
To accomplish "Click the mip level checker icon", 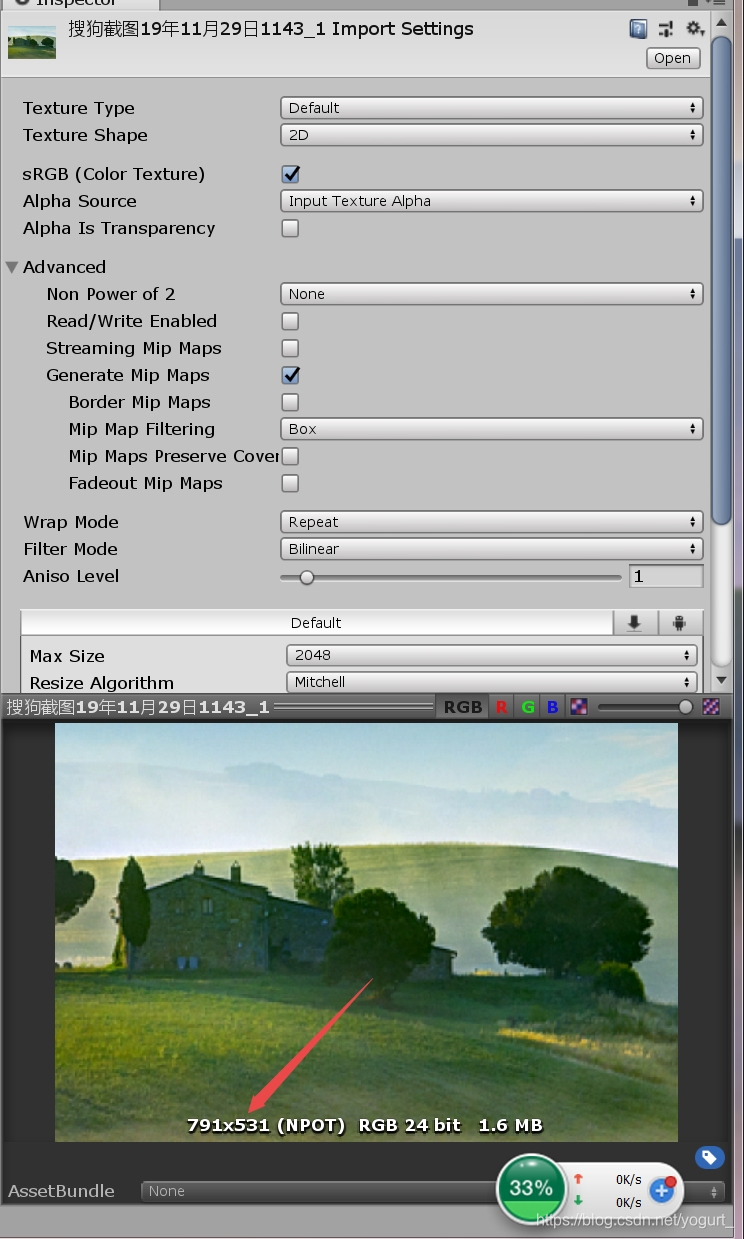I will tap(711, 707).
